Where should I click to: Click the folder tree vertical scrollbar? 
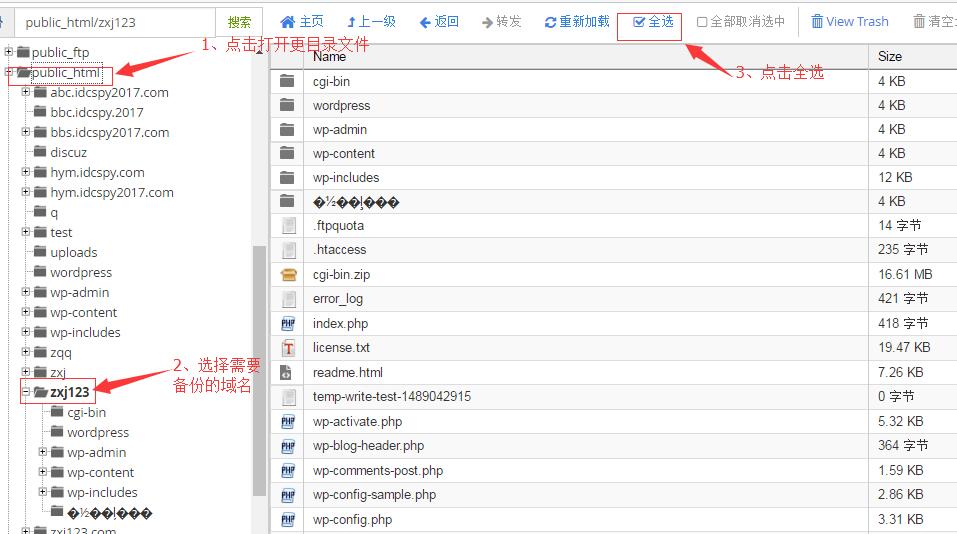pyautogui.click(x=259, y=371)
